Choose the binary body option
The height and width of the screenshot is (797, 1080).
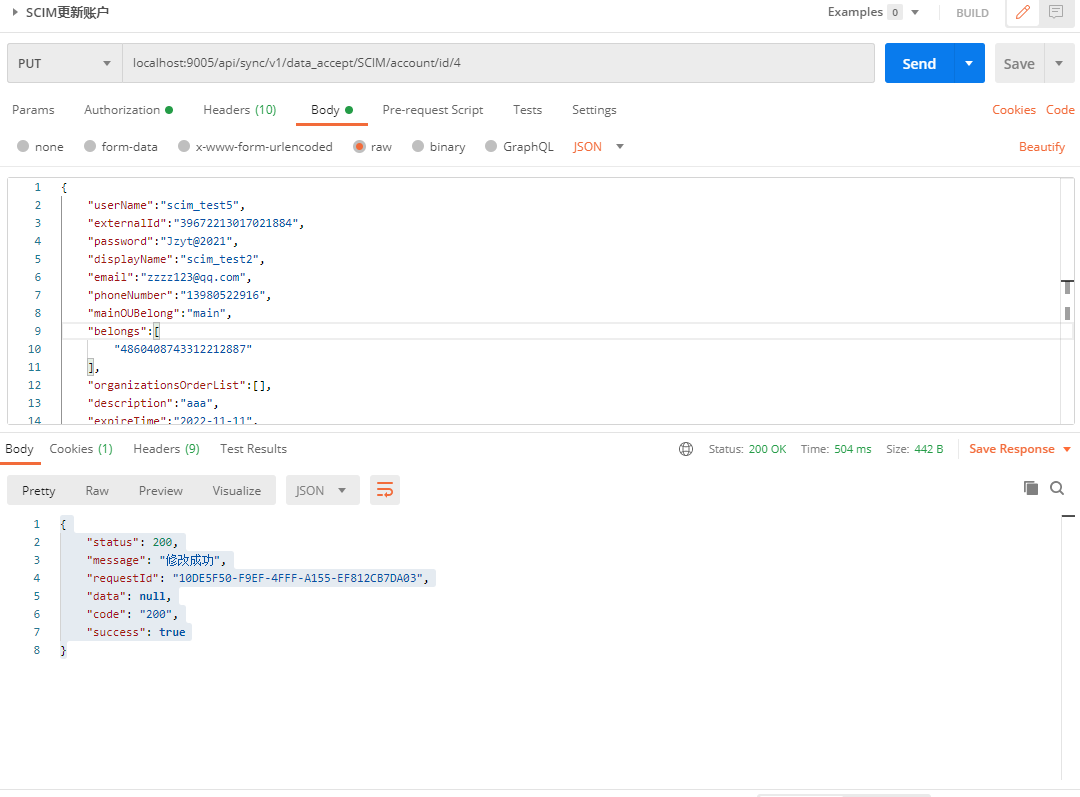tap(418, 147)
